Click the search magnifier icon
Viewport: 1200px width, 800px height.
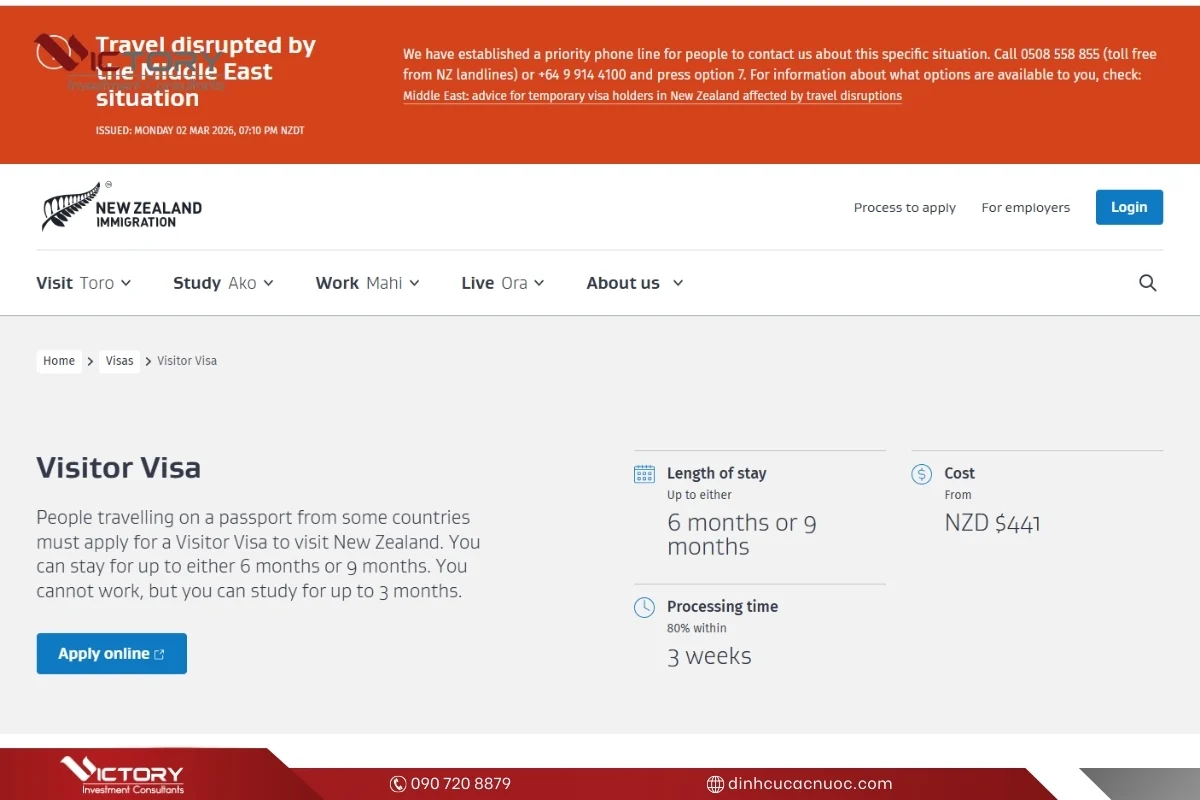coord(1147,283)
